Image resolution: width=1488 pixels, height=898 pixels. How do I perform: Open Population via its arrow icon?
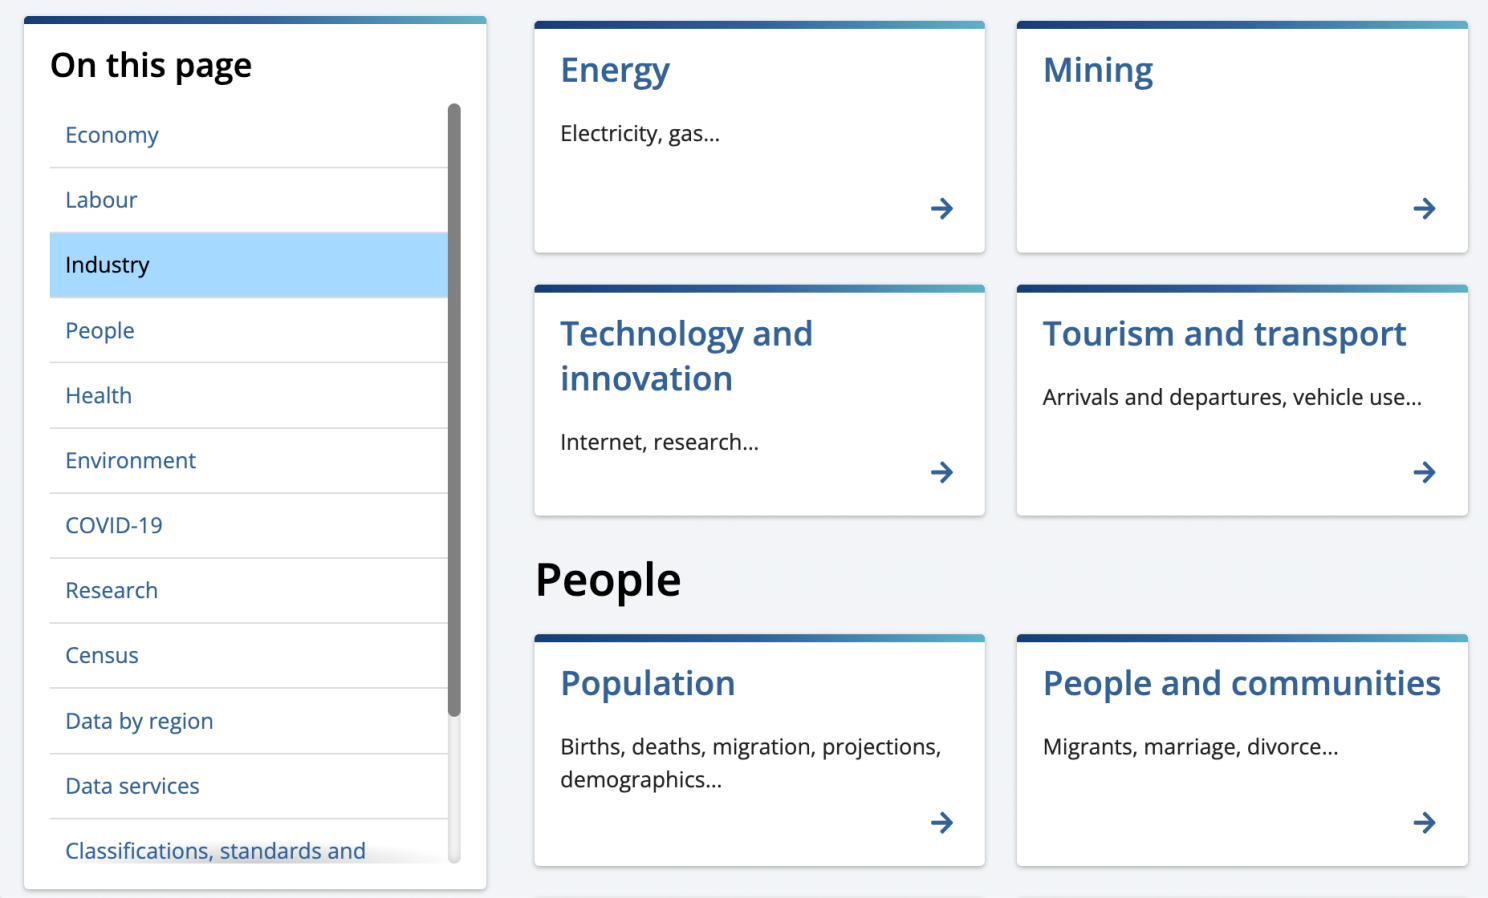pos(941,822)
